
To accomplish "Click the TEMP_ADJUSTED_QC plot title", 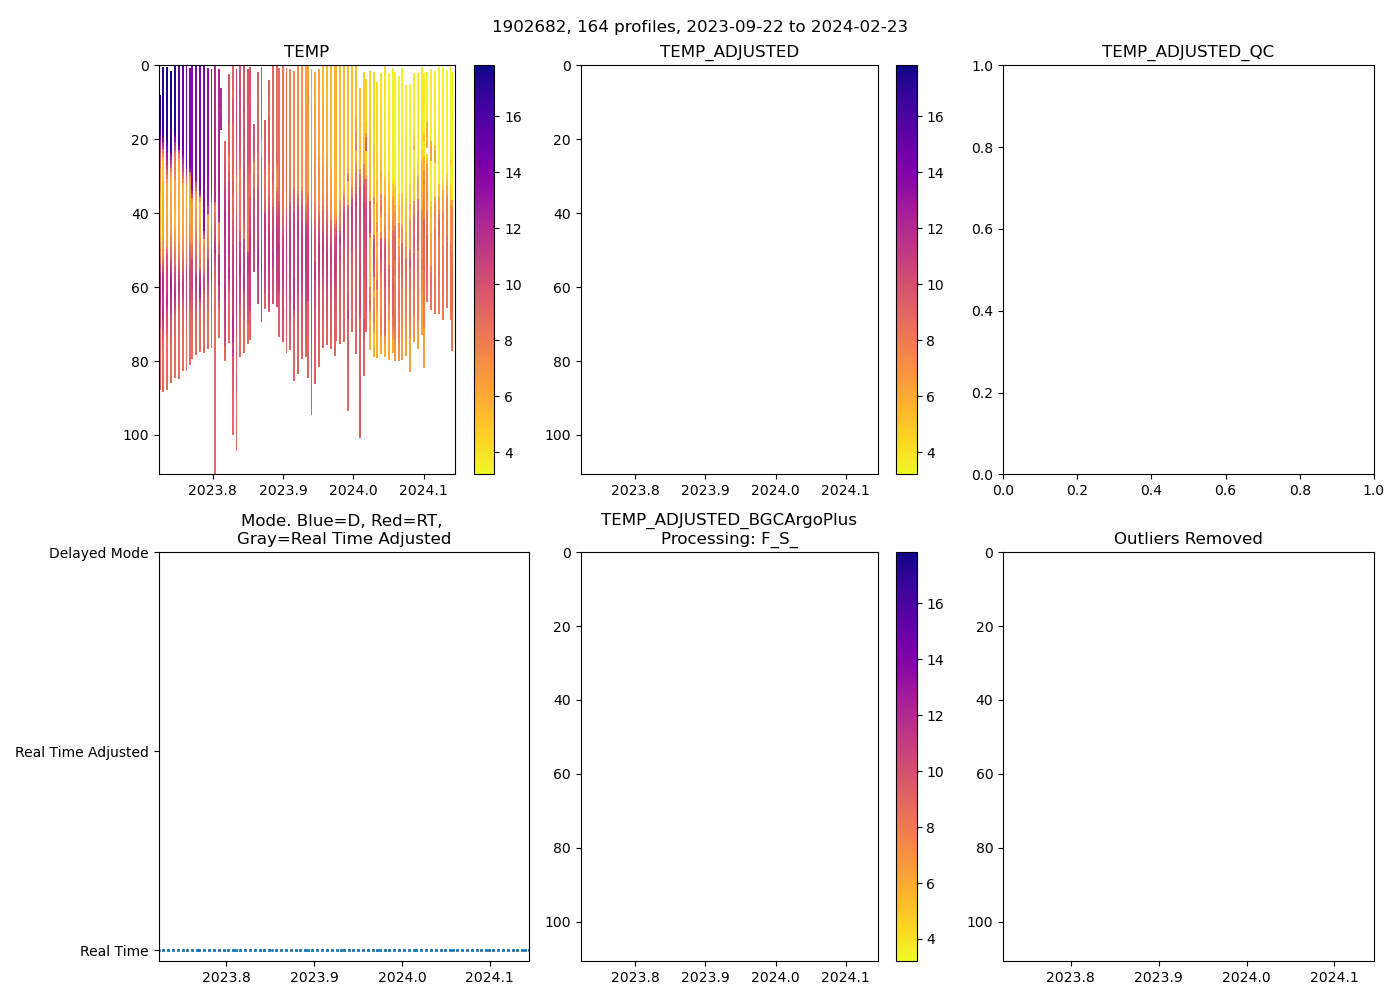I will [1187, 52].
